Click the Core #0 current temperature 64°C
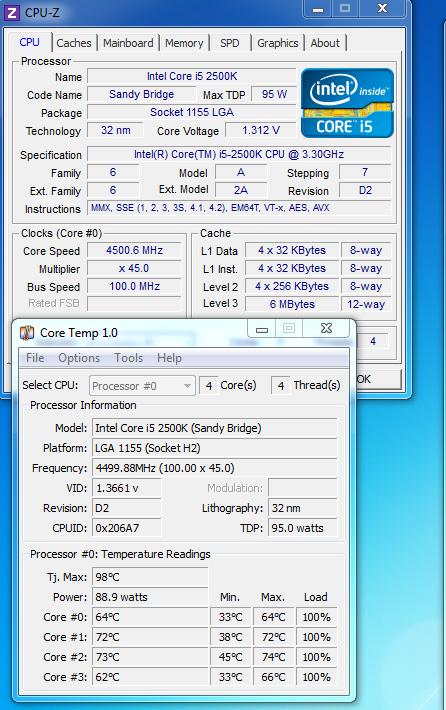 pos(150,617)
